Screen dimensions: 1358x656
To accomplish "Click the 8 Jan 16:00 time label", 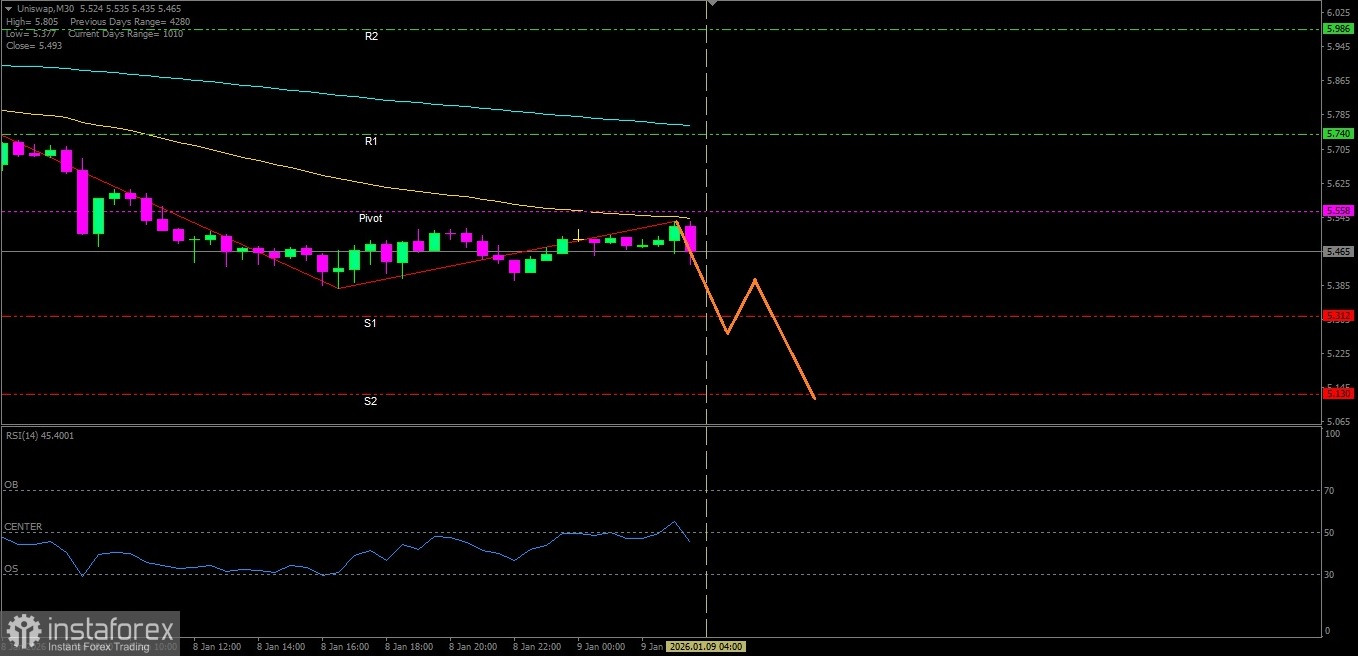I will tap(345, 647).
